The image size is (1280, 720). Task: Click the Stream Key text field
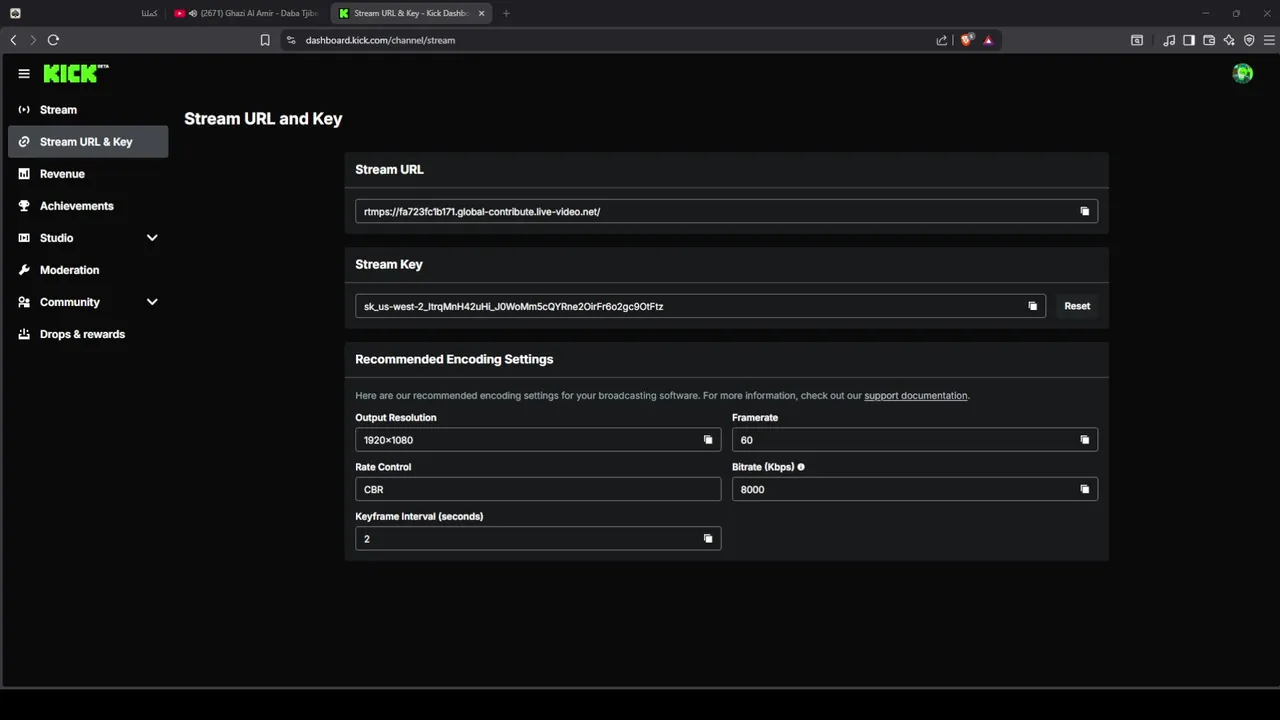[690, 306]
